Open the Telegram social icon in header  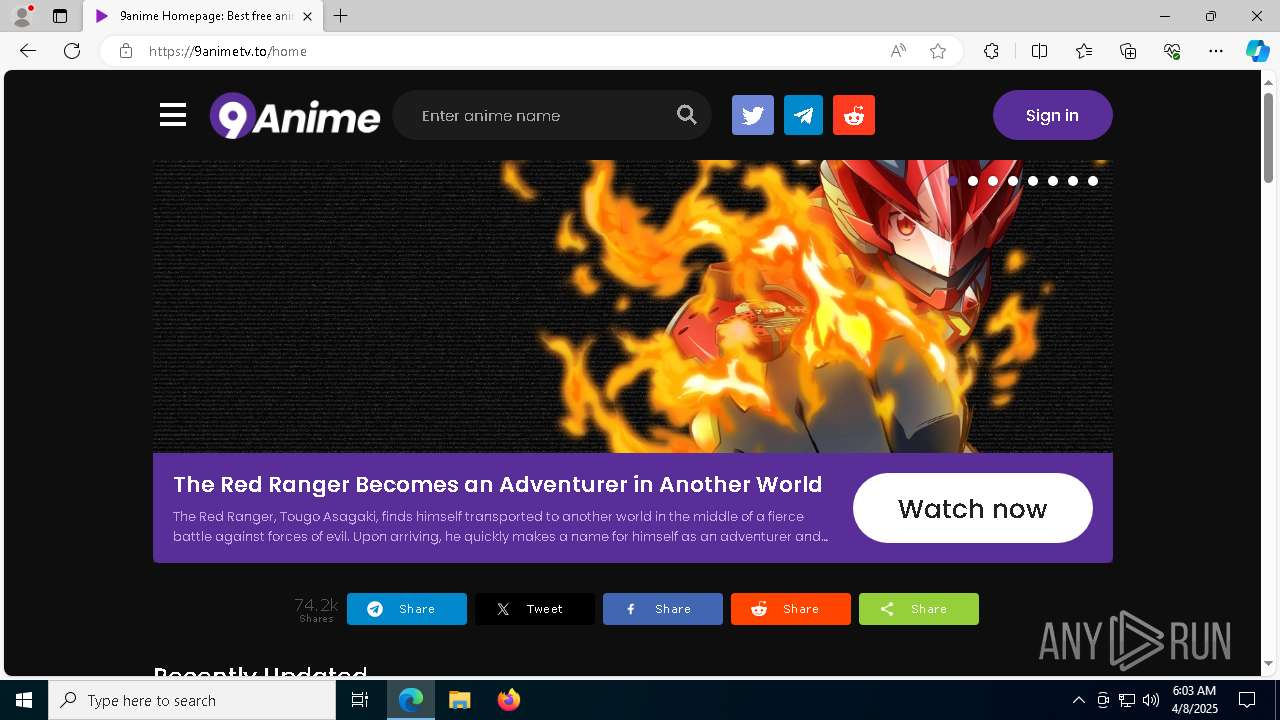803,115
